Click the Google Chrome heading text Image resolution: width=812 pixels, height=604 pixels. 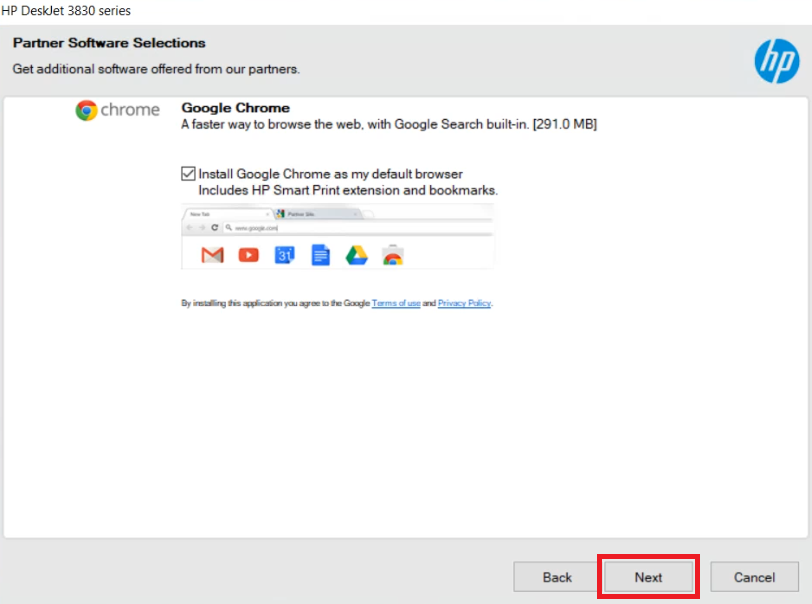click(236, 108)
